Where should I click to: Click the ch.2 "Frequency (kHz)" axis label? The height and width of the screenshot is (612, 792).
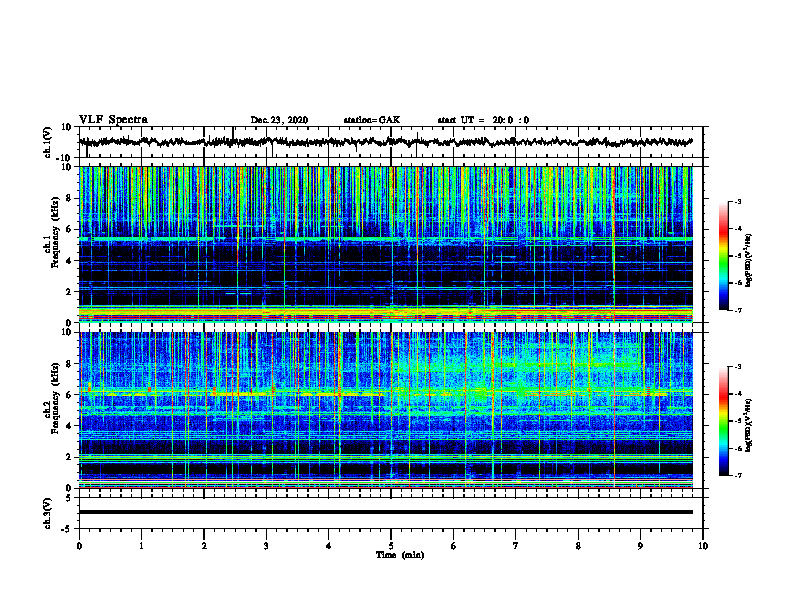[55, 398]
